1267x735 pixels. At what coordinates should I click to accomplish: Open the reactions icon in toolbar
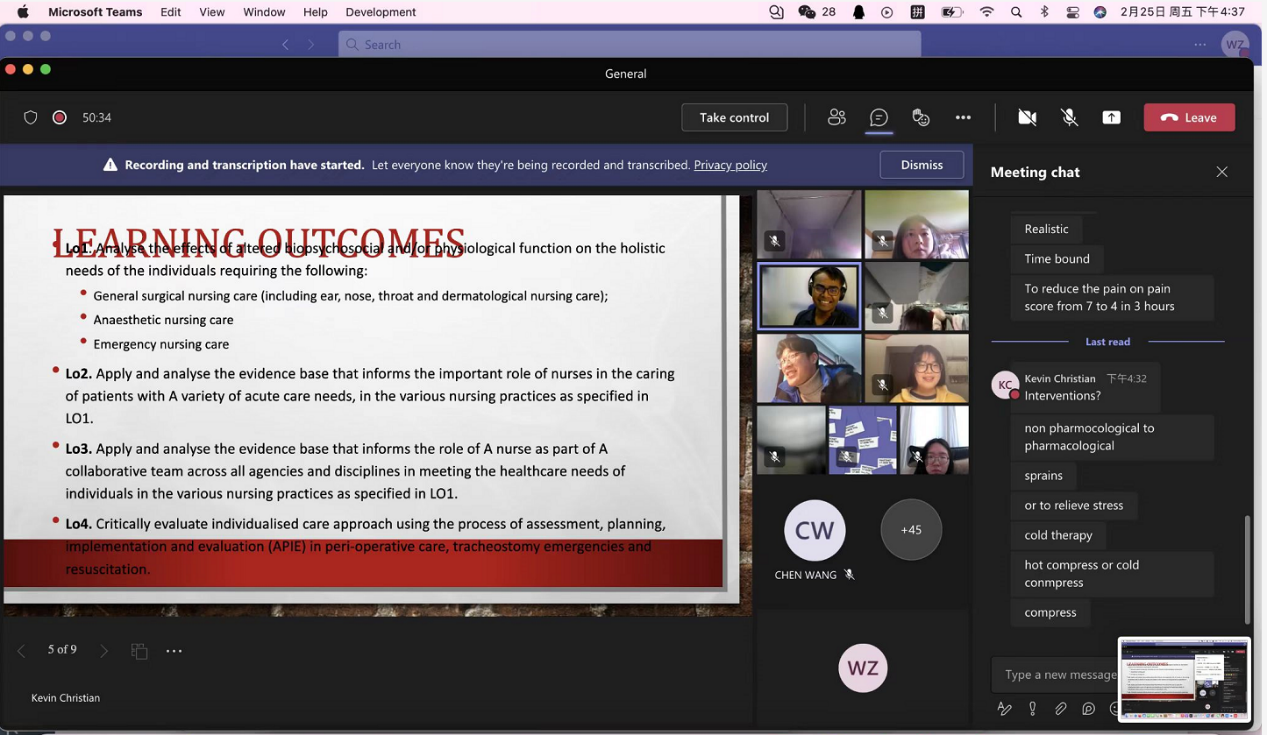pos(921,117)
